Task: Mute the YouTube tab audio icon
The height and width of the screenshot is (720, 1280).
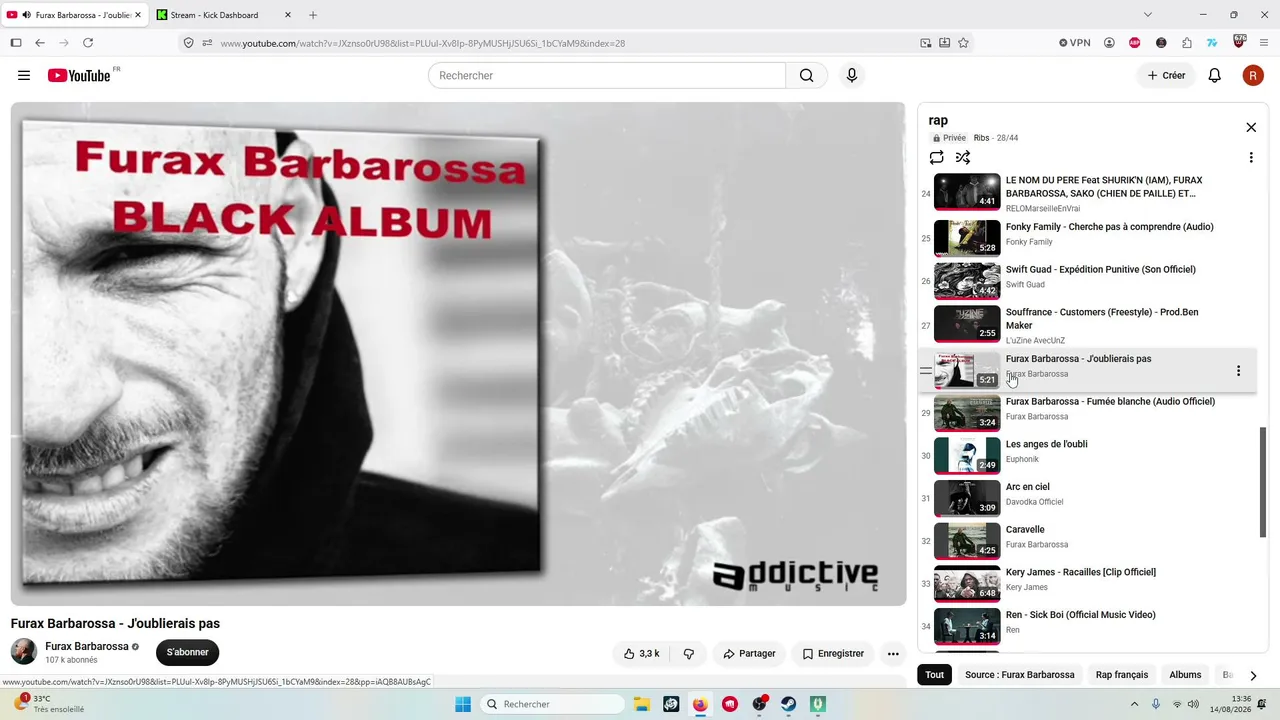Action: click(26, 15)
